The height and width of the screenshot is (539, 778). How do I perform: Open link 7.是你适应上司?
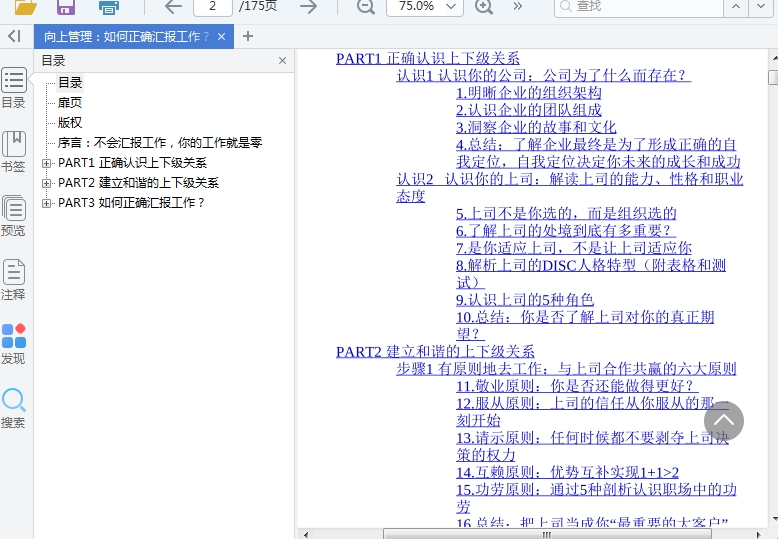pyautogui.click(x=574, y=248)
